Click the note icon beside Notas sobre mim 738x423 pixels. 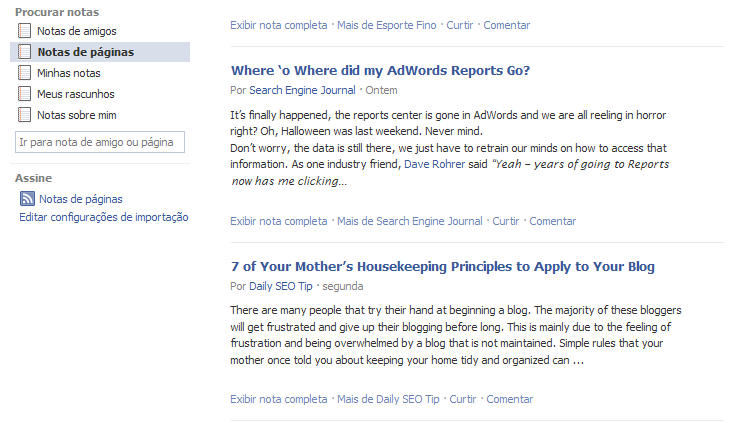(25, 115)
